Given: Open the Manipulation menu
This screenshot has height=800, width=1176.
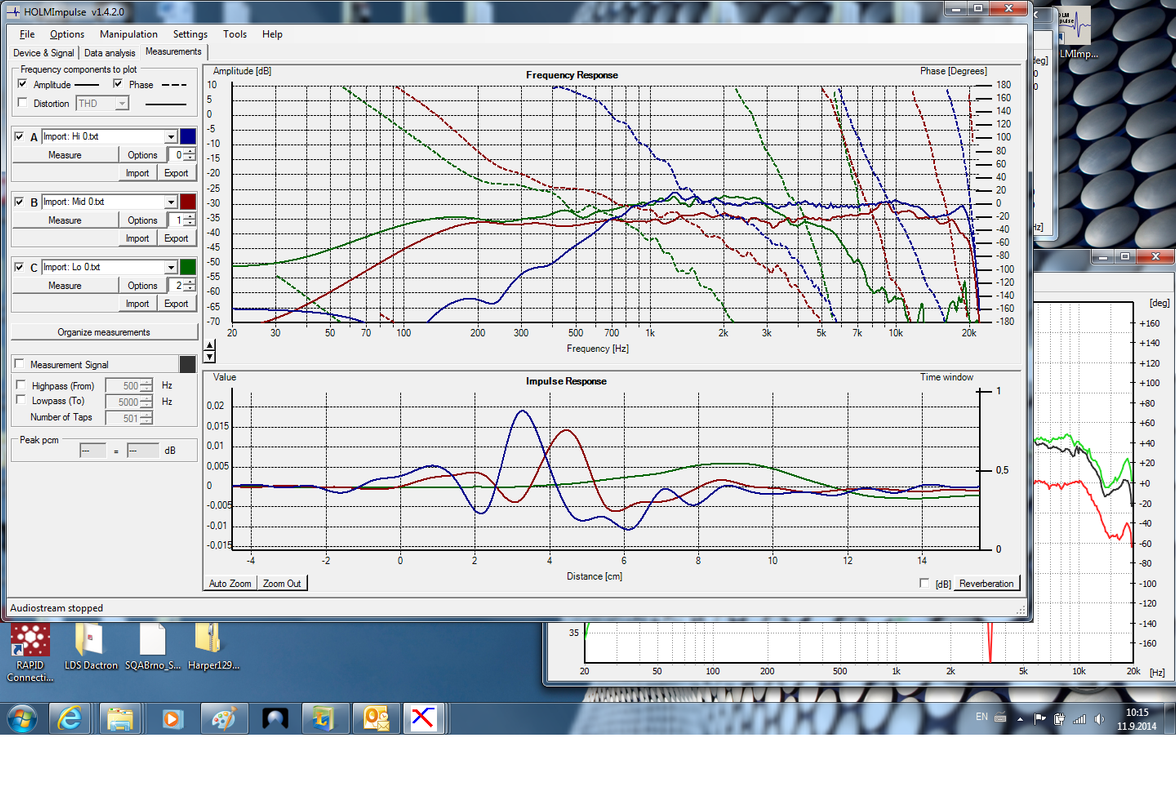Looking at the screenshot, I should click(x=128, y=34).
